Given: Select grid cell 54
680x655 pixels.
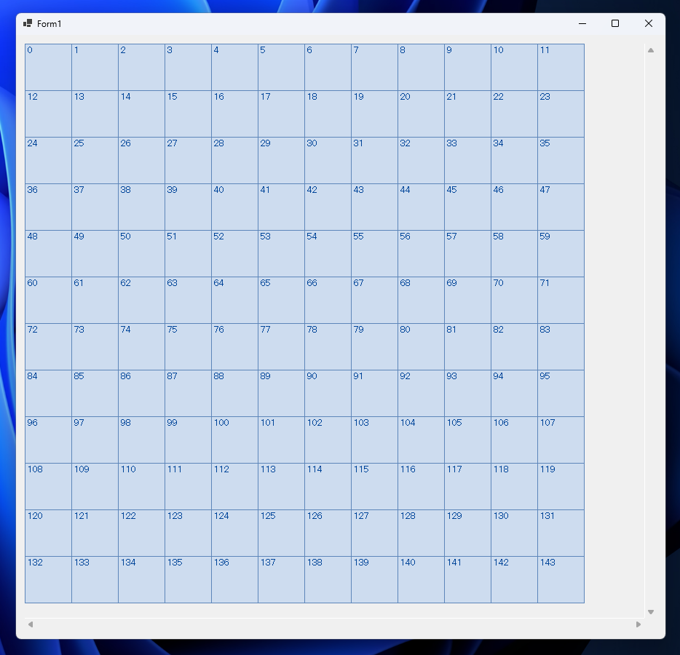Looking at the screenshot, I should tap(328, 253).
